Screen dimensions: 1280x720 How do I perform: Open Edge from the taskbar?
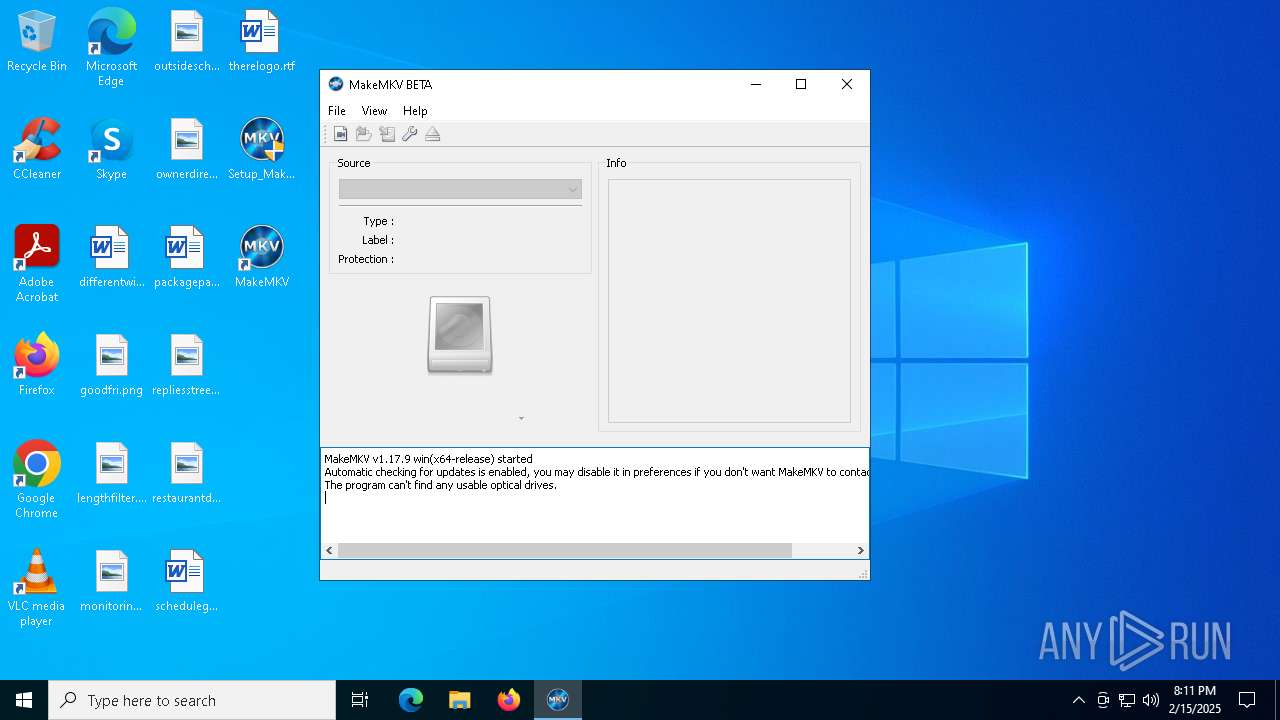[411, 700]
